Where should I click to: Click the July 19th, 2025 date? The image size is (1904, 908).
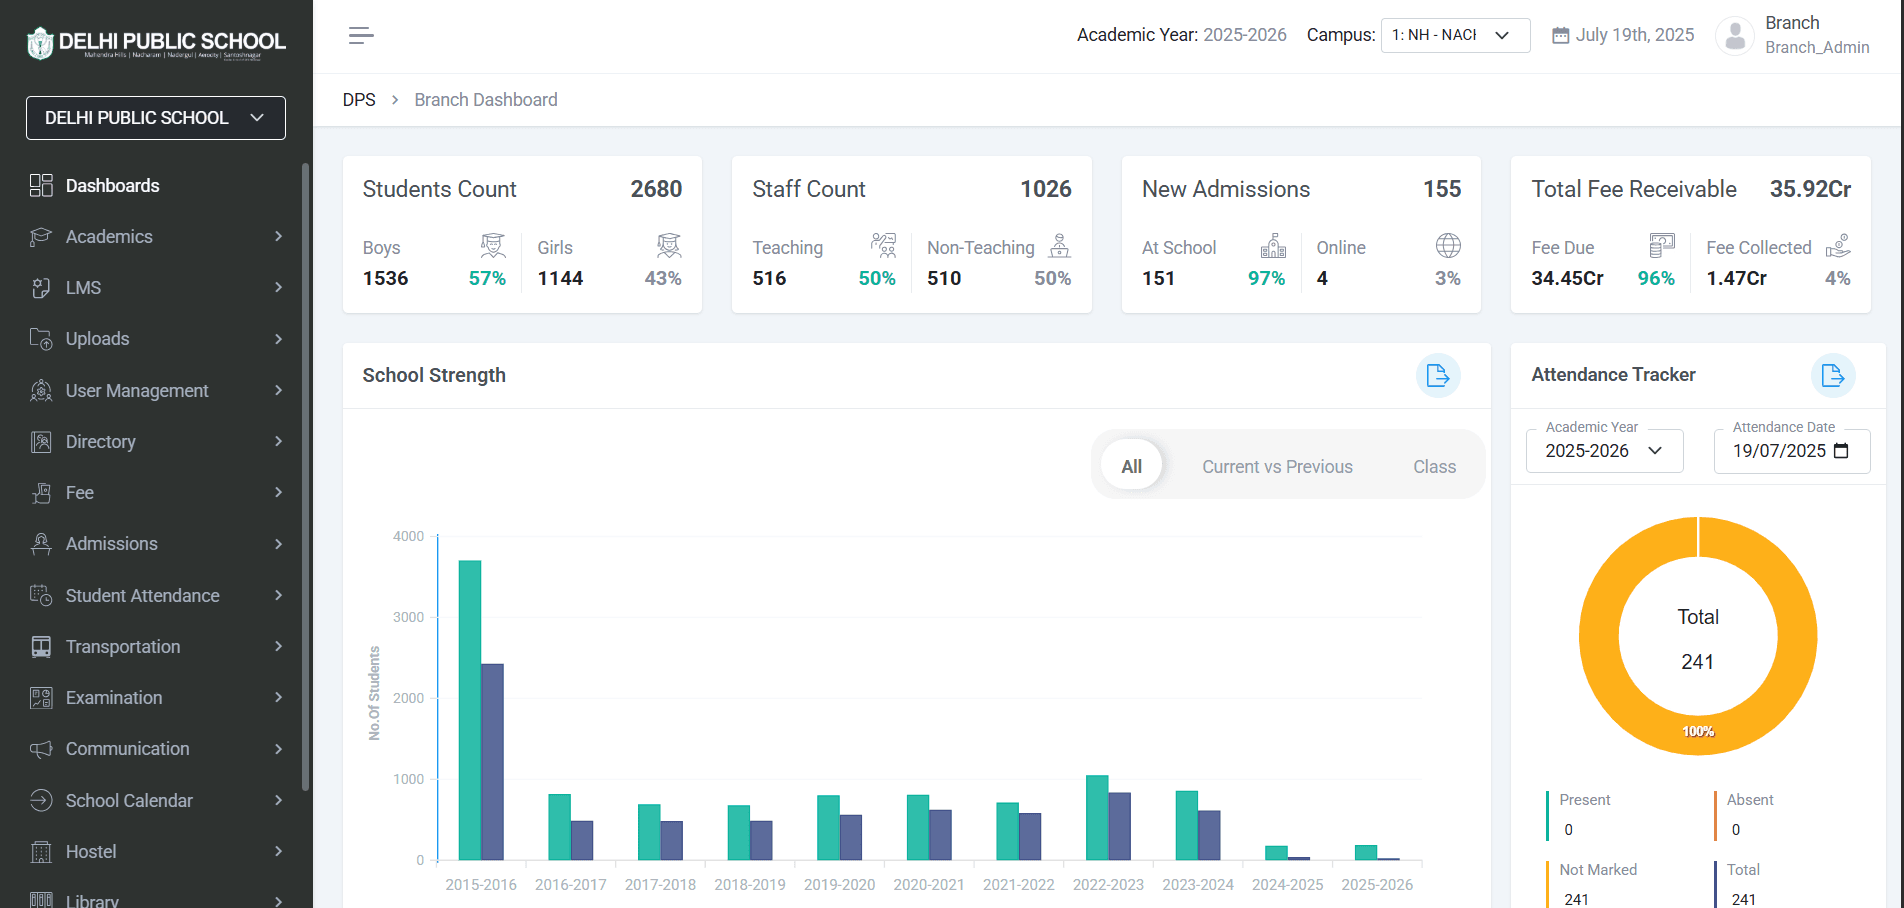(x=1634, y=35)
